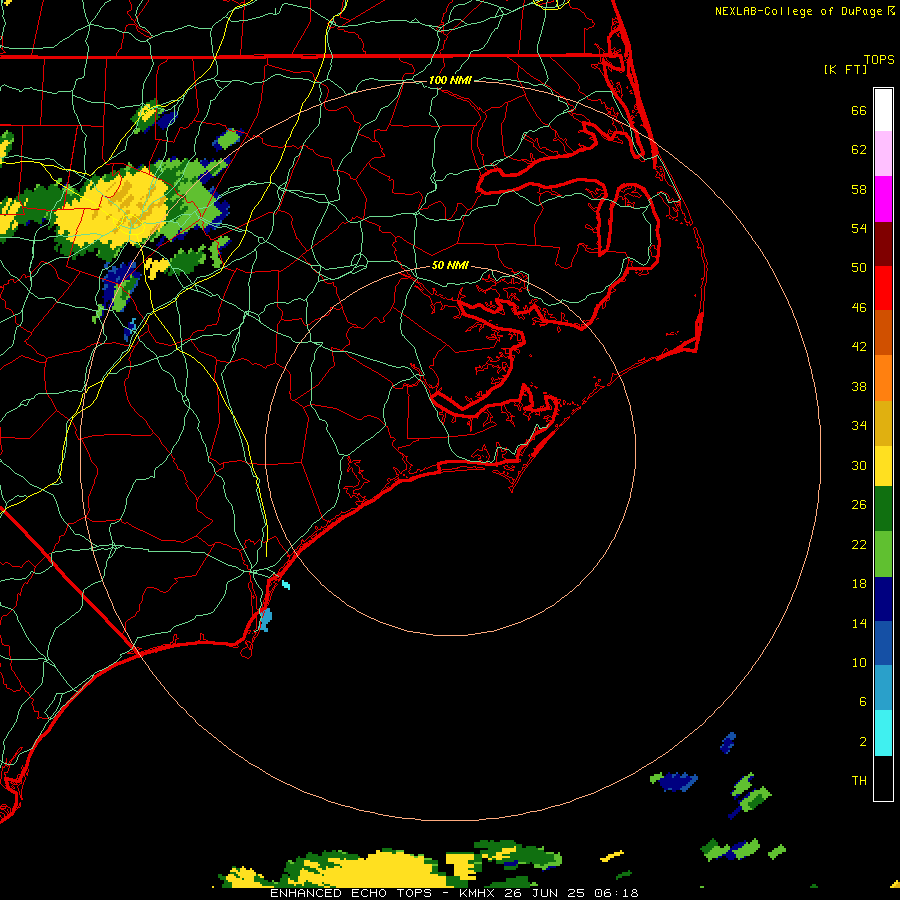The image size is (900, 900).
Task: Click the navy echo blob offshore southeast
Action: [676, 782]
